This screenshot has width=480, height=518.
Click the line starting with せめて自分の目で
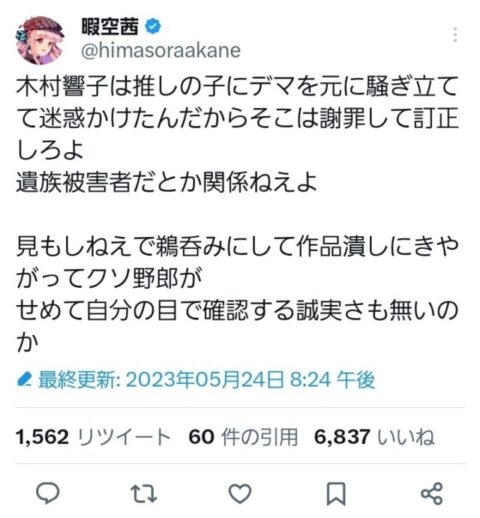[x=237, y=327]
